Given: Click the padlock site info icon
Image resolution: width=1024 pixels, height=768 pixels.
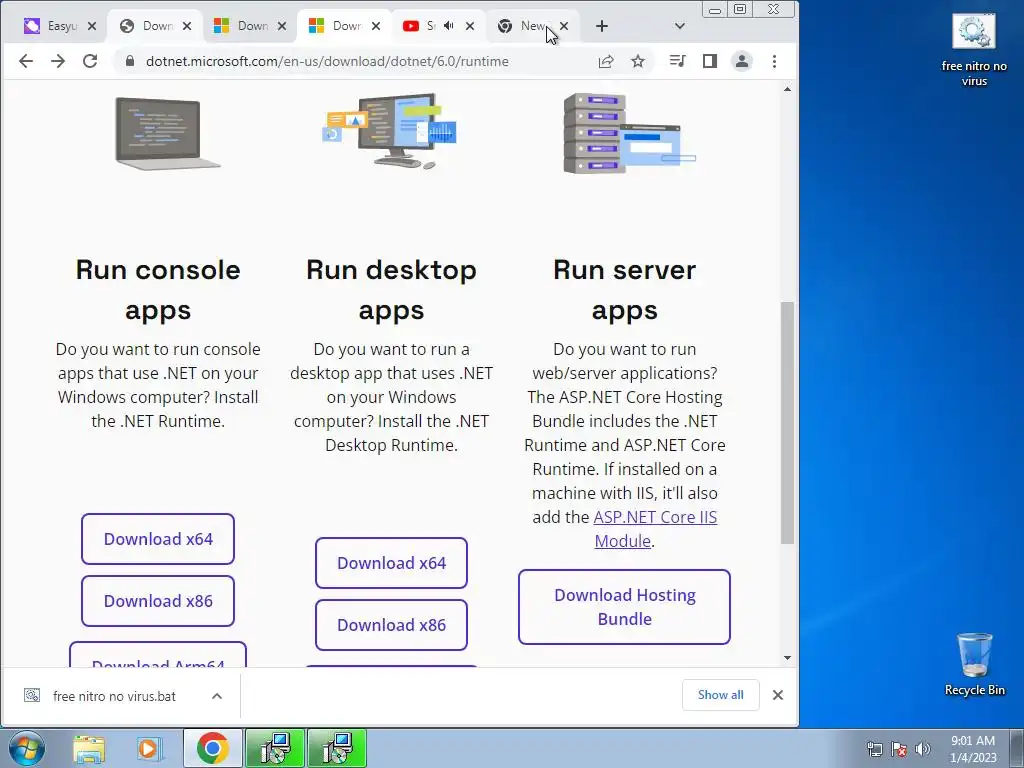Looking at the screenshot, I should pyautogui.click(x=130, y=61).
